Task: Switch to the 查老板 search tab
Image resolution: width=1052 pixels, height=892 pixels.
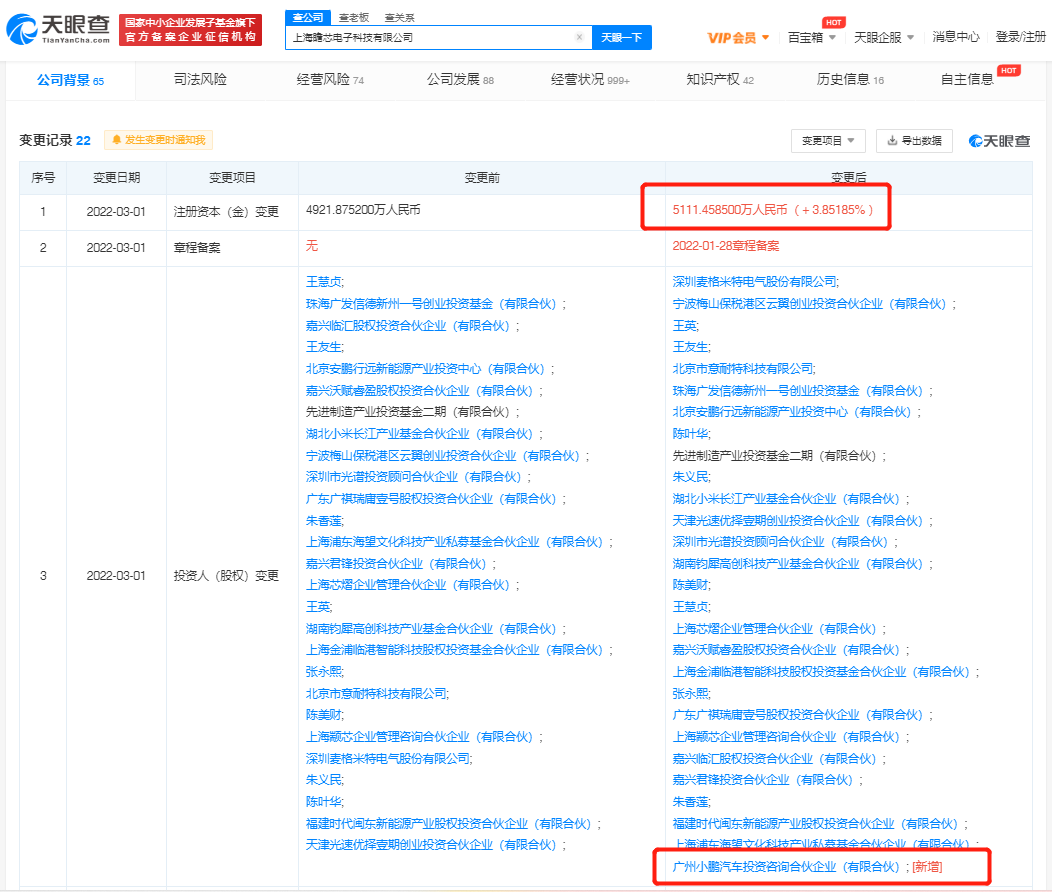Action: [x=354, y=17]
